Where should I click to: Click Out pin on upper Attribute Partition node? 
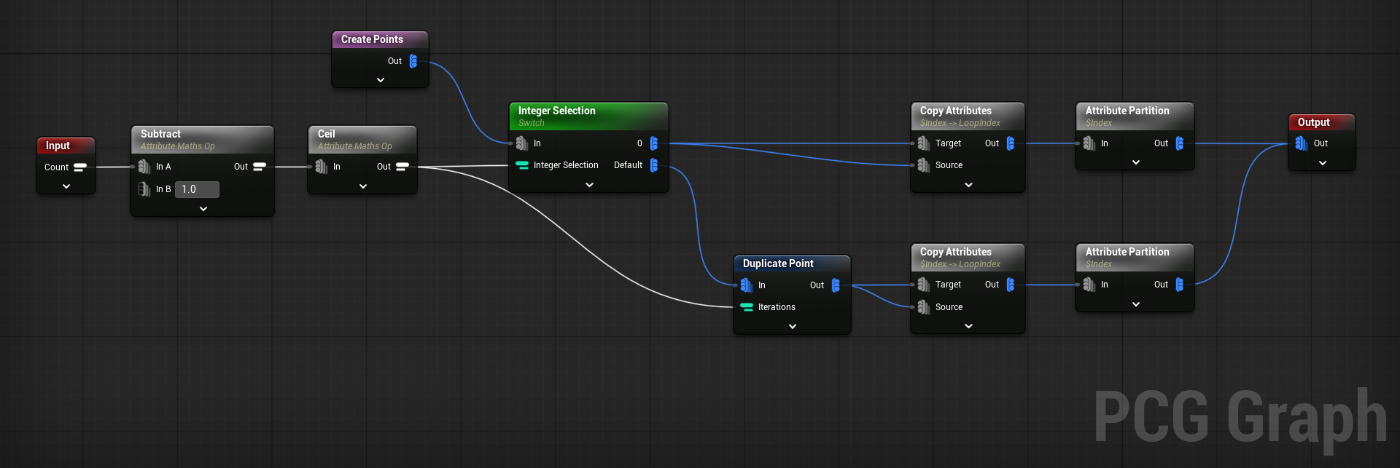pos(1180,143)
